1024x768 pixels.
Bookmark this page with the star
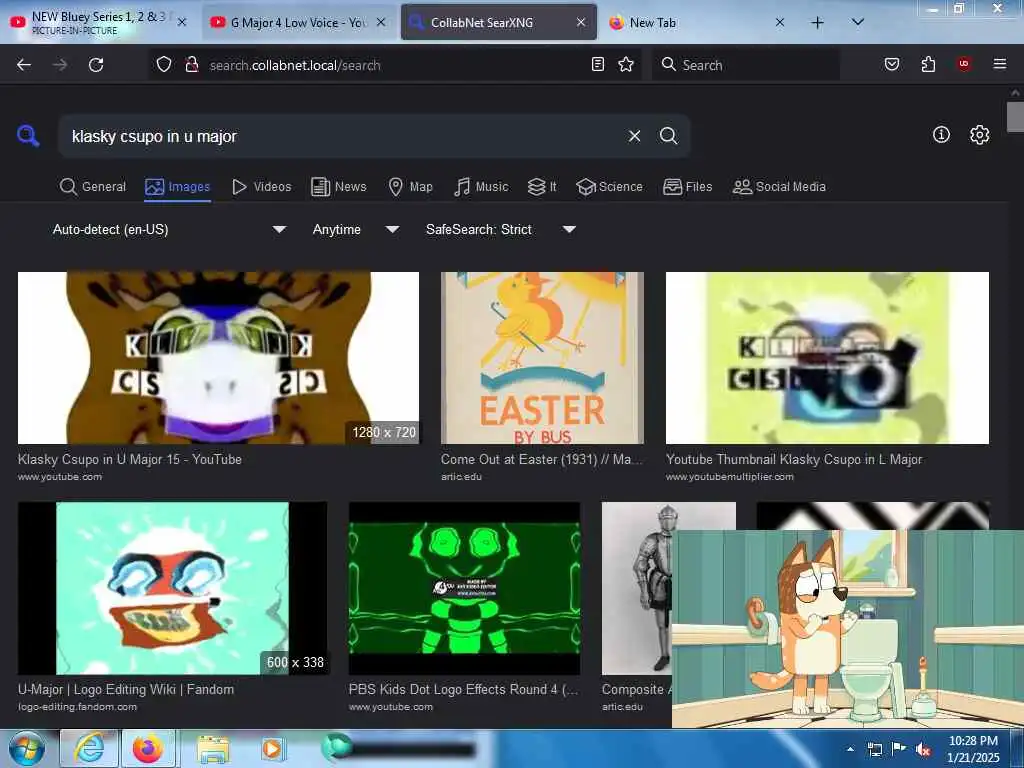626,64
